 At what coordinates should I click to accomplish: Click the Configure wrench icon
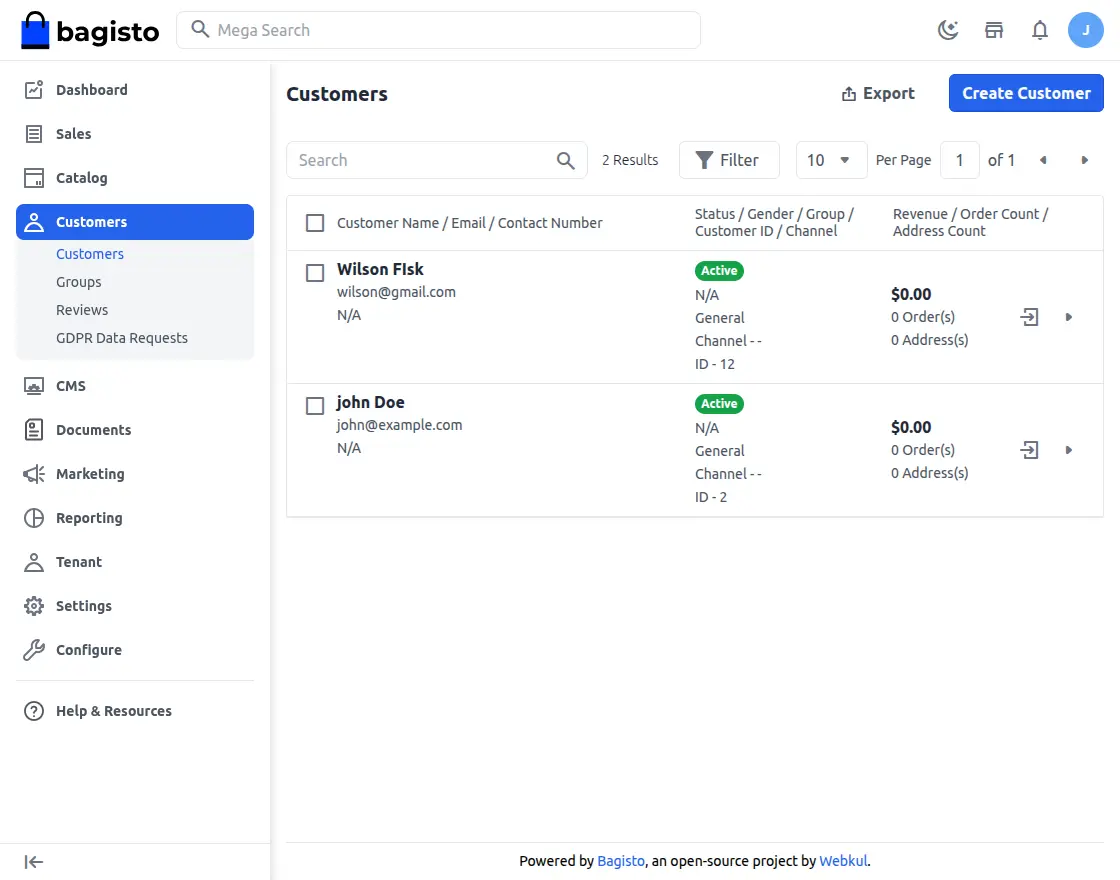coord(34,650)
